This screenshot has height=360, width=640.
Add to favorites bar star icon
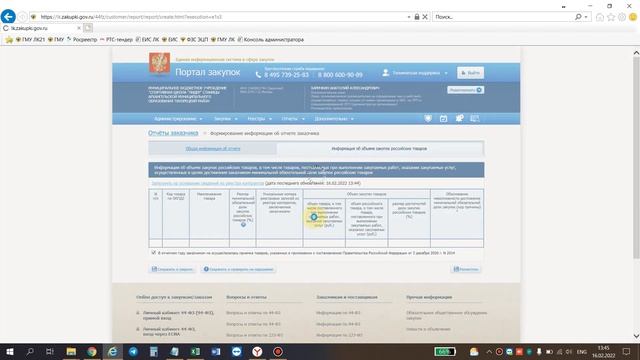pos(9,40)
